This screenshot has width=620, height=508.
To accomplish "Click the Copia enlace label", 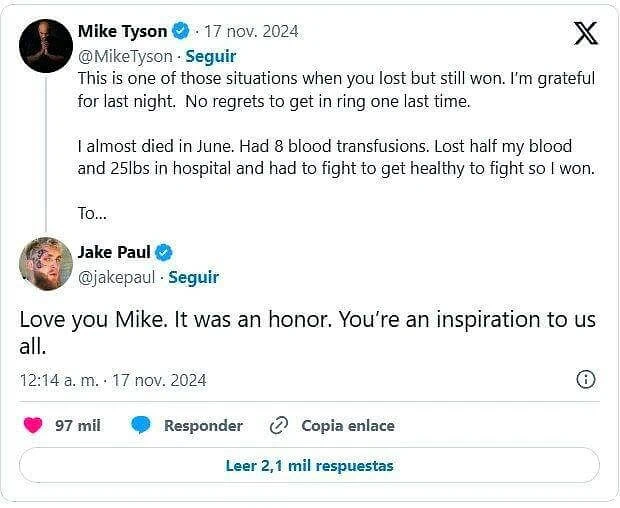I will pyautogui.click(x=348, y=425).
